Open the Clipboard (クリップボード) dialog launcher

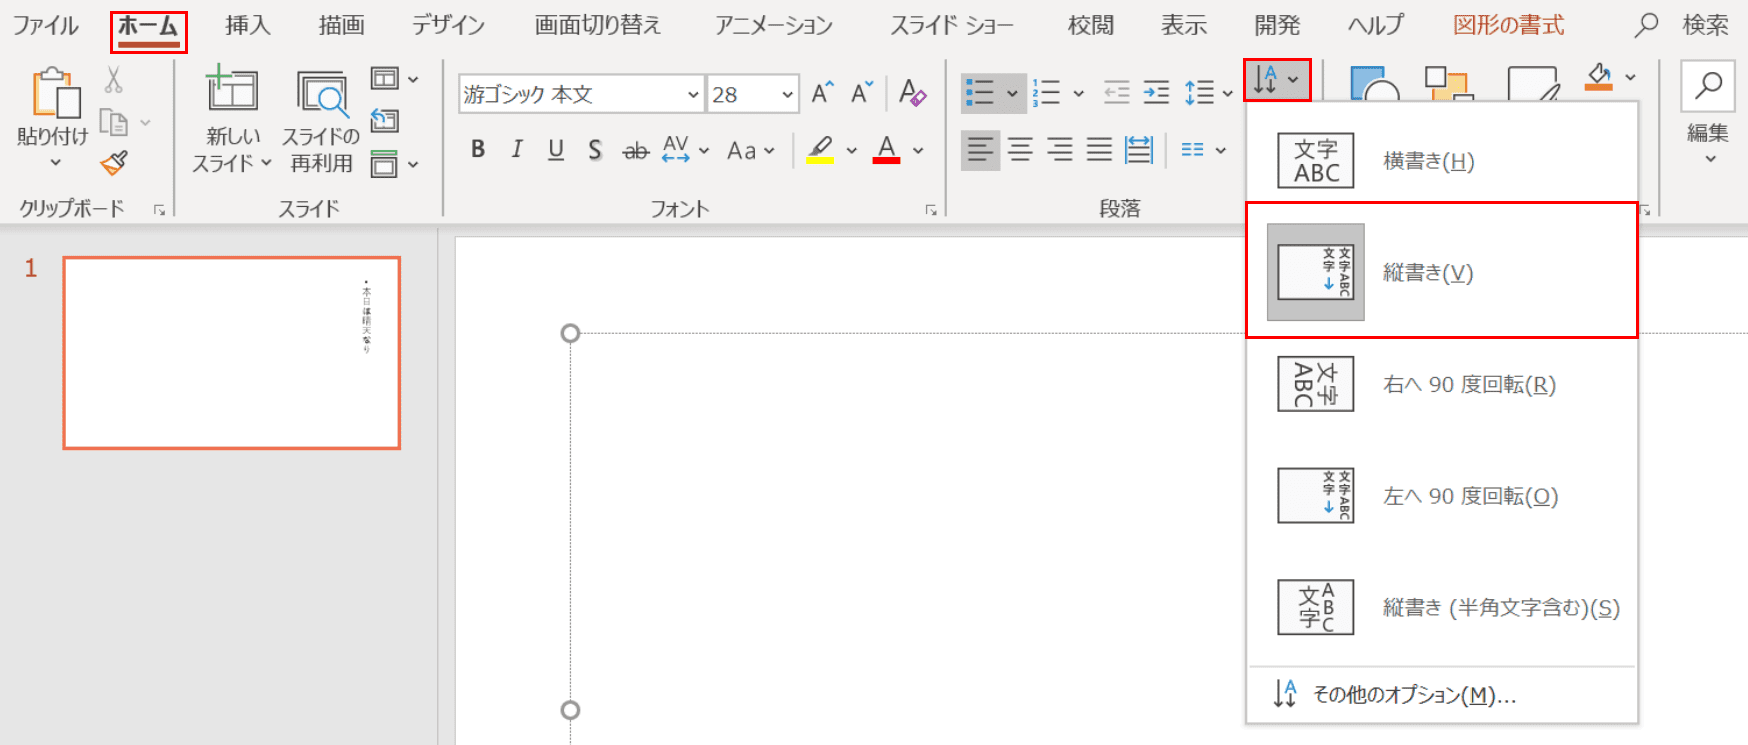pyautogui.click(x=159, y=209)
